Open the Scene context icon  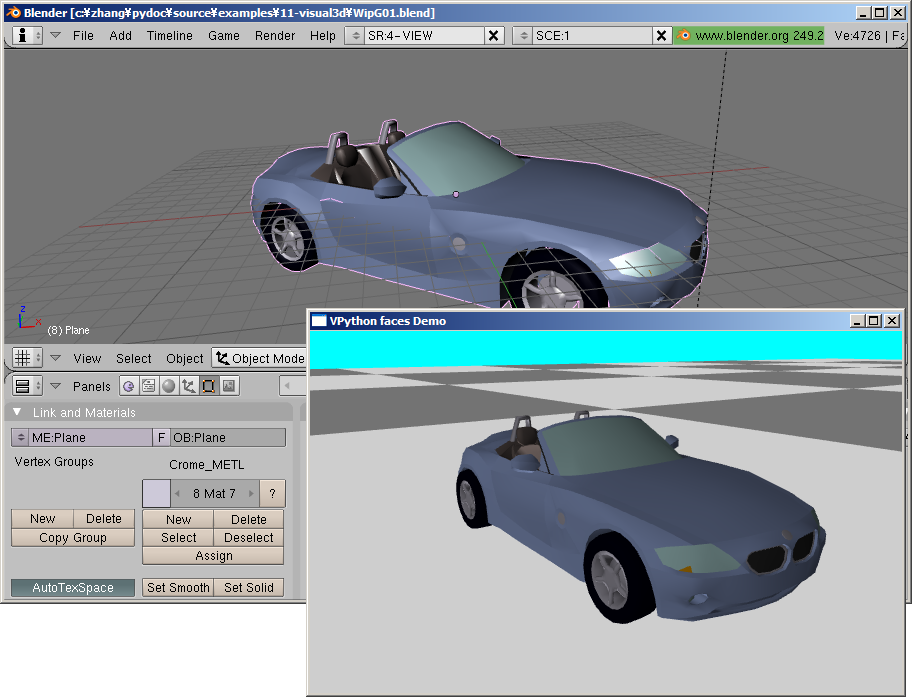click(x=228, y=386)
